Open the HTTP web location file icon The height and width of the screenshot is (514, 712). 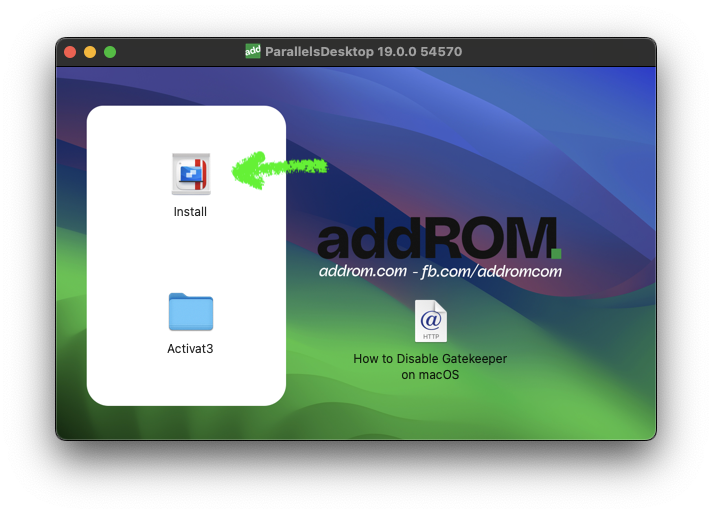coord(430,321)
